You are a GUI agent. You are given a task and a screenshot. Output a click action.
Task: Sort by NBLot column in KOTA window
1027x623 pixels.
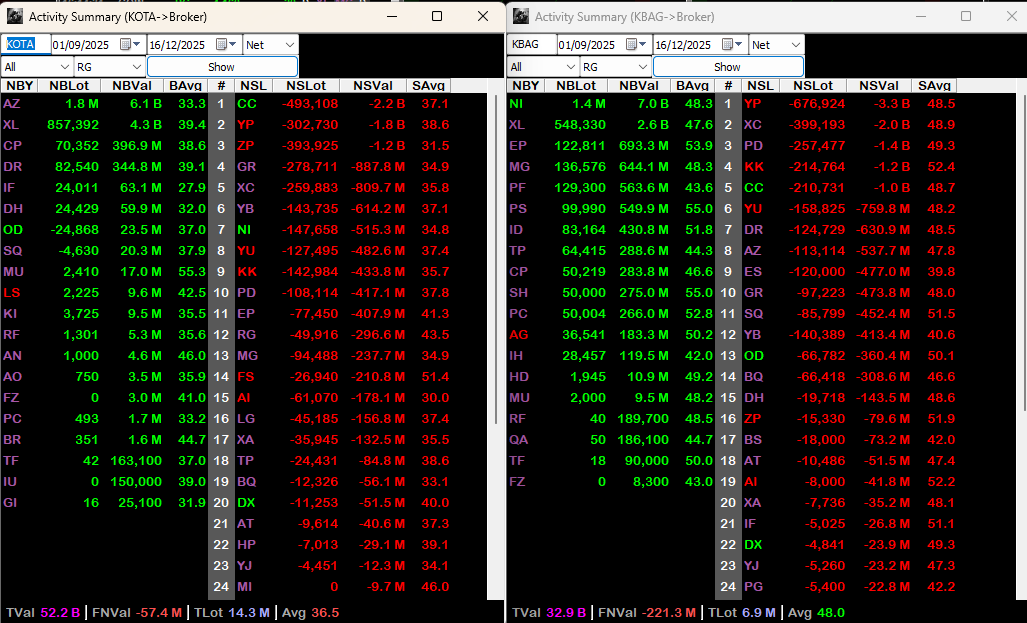coord(69,86)
